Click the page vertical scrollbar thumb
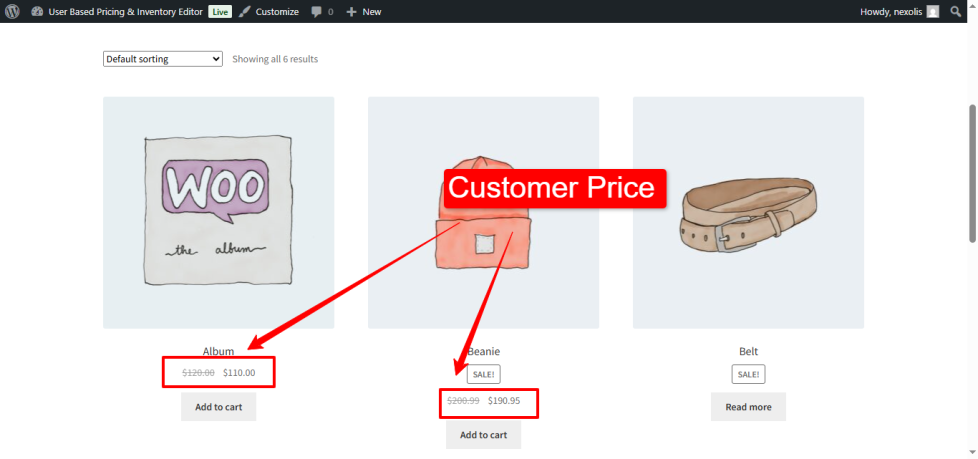This screenshot has height=459, width=978. click(x=972, y=173)
